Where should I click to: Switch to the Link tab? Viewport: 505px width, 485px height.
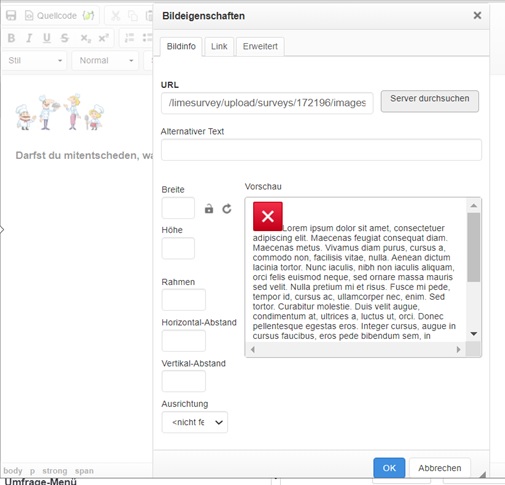point(219,46)
